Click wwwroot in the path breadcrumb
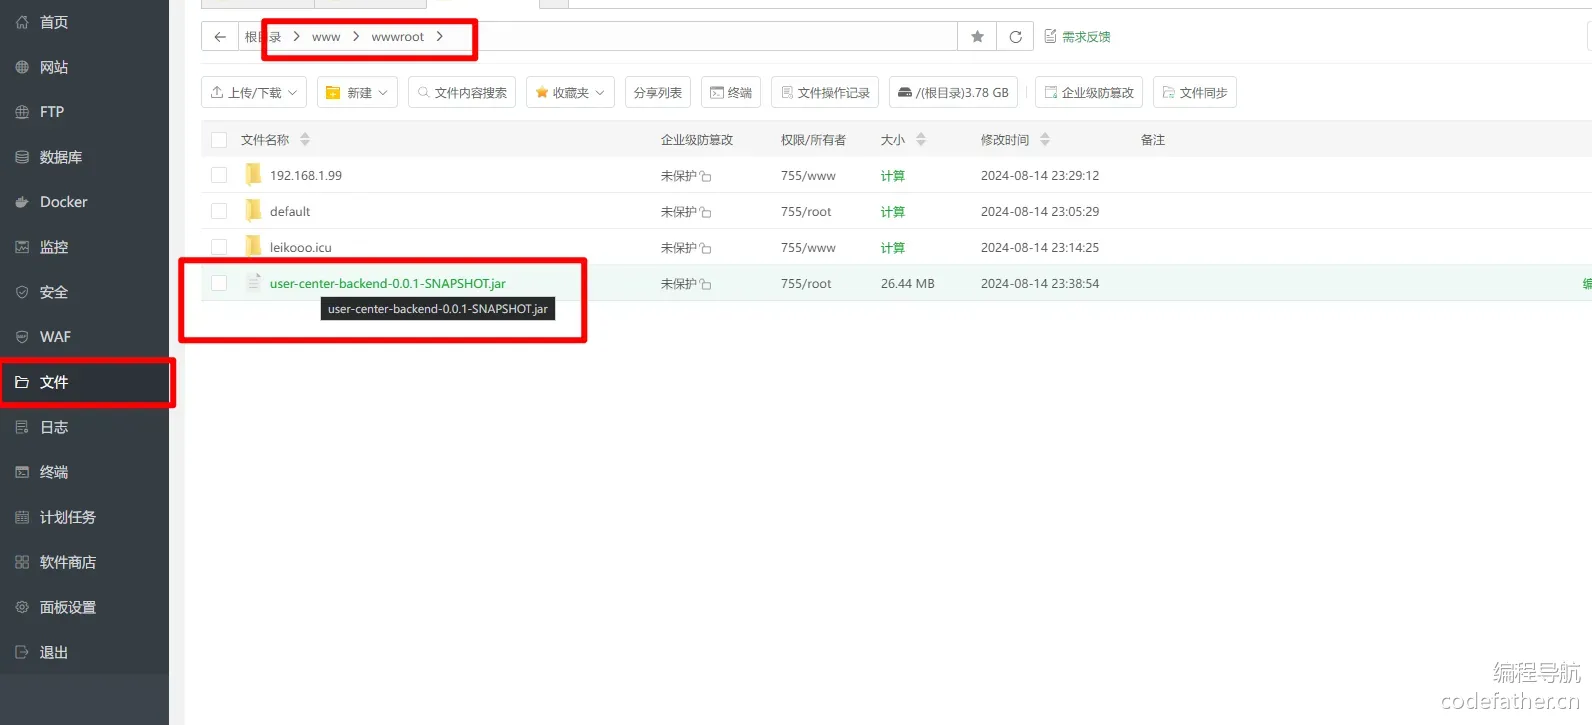This screenshot has width=1592, height=725. click(397, 37)
